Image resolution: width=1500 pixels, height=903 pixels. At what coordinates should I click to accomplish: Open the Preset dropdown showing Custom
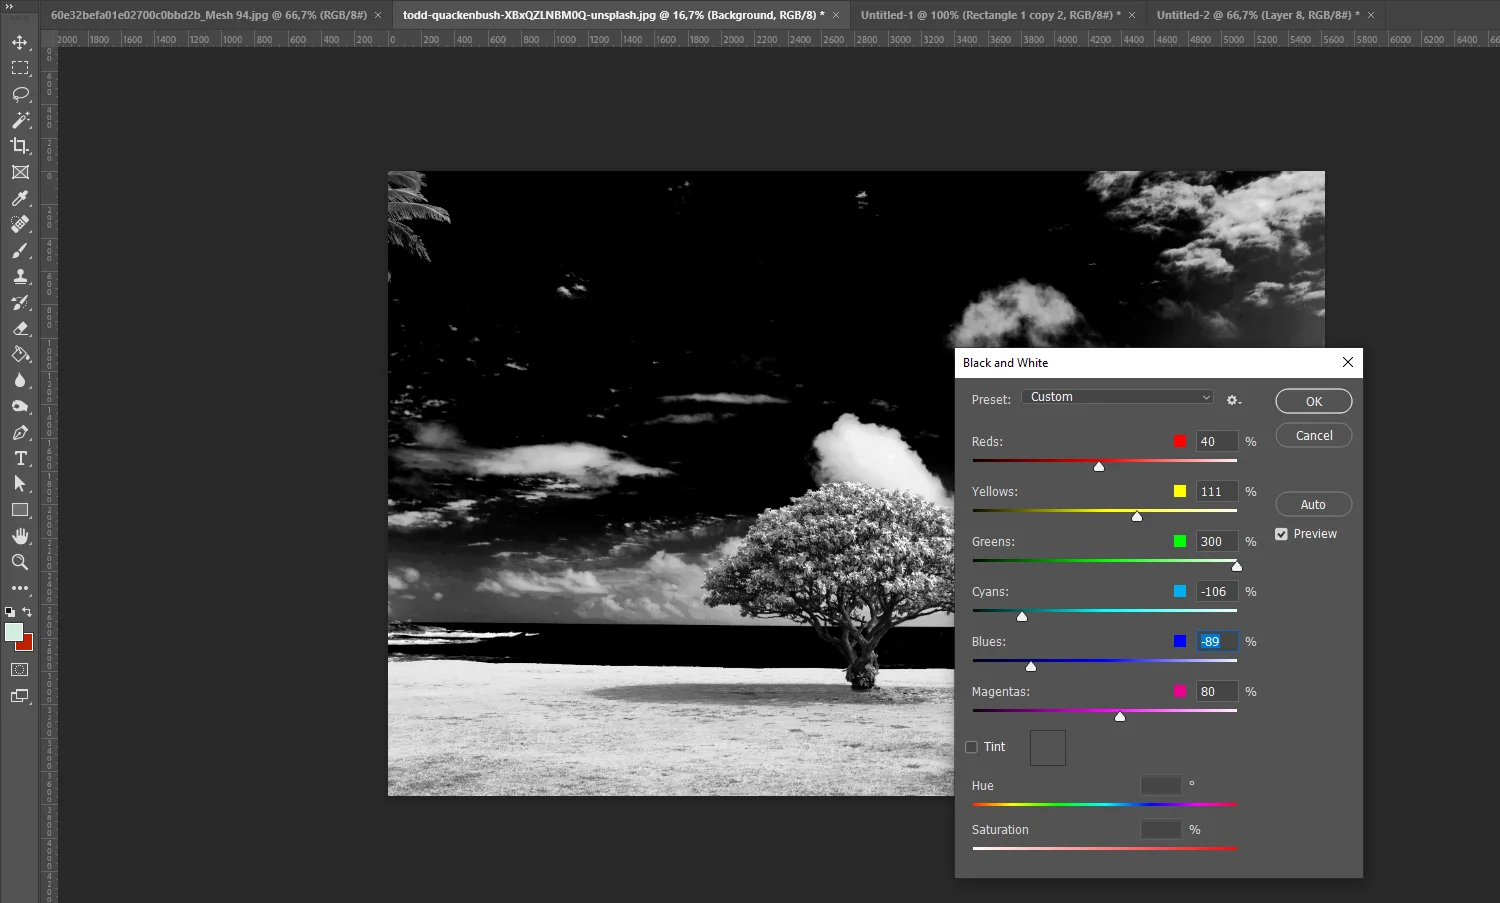tap(1117, 397)
